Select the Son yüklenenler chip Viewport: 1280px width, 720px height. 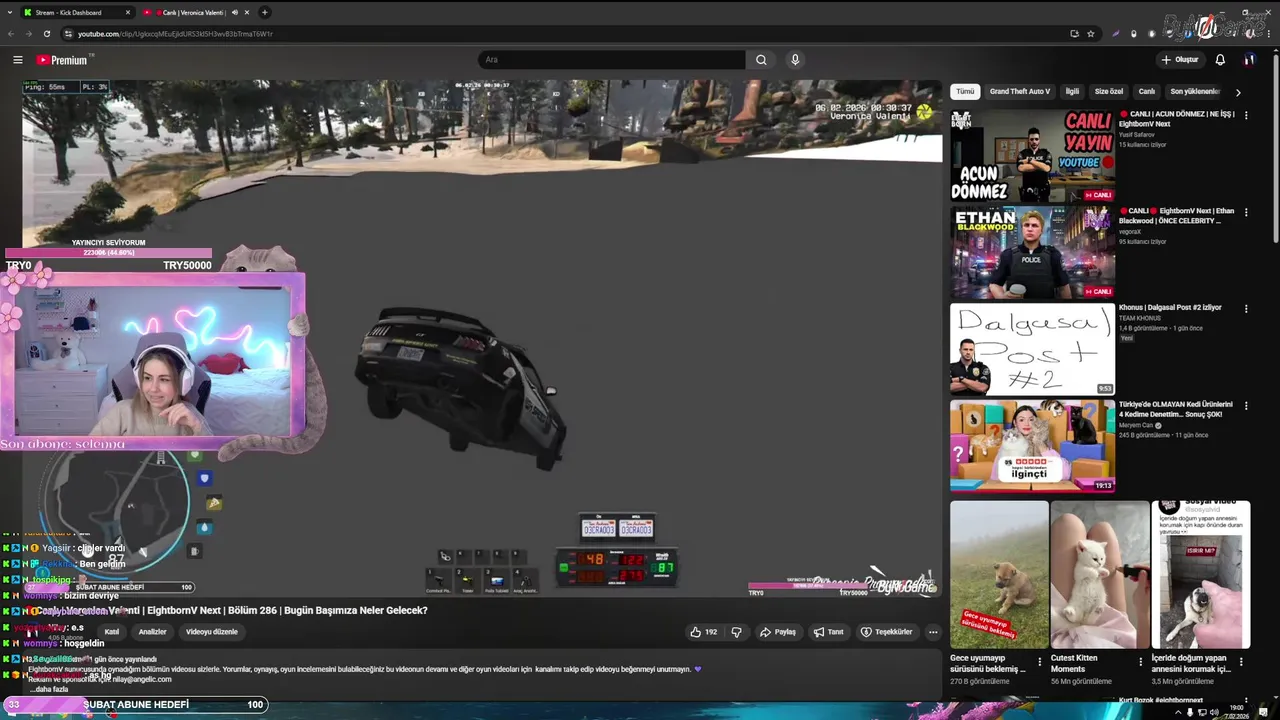(x=1195, y=91)
